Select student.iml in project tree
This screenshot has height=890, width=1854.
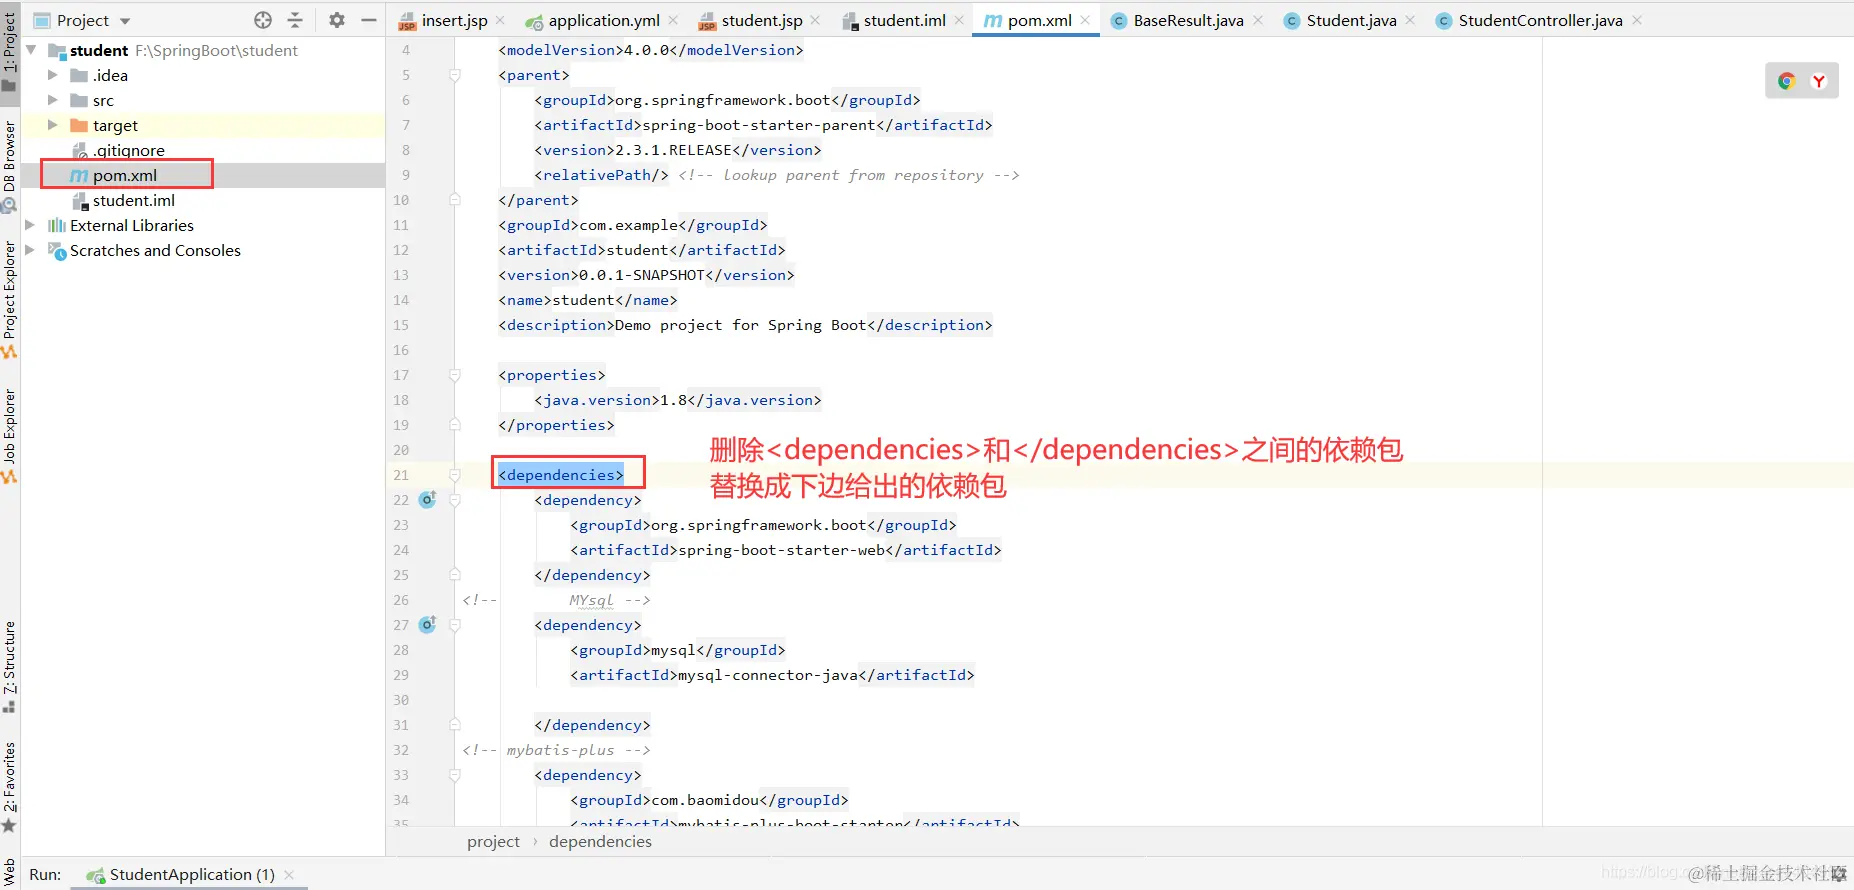click(133, 200)
